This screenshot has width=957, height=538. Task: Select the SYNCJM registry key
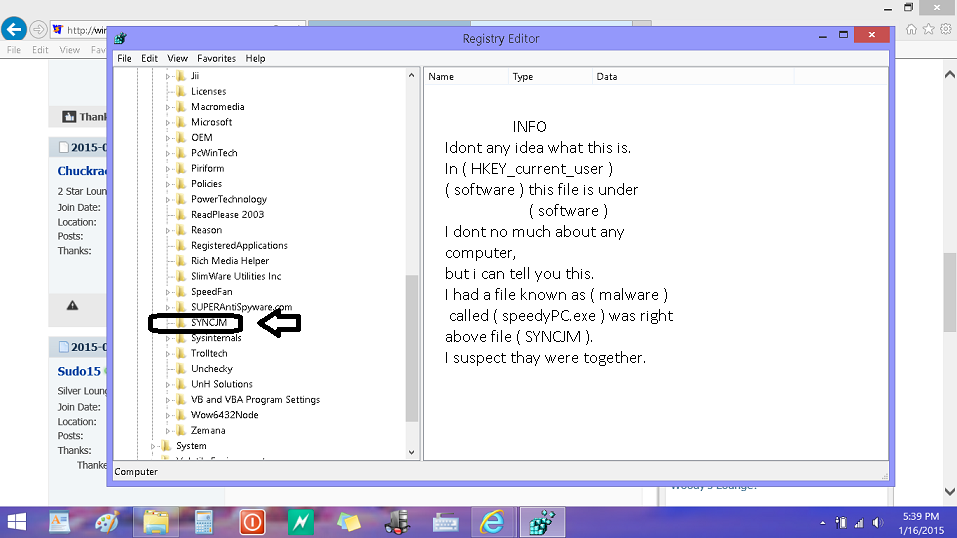click(209, 322)
